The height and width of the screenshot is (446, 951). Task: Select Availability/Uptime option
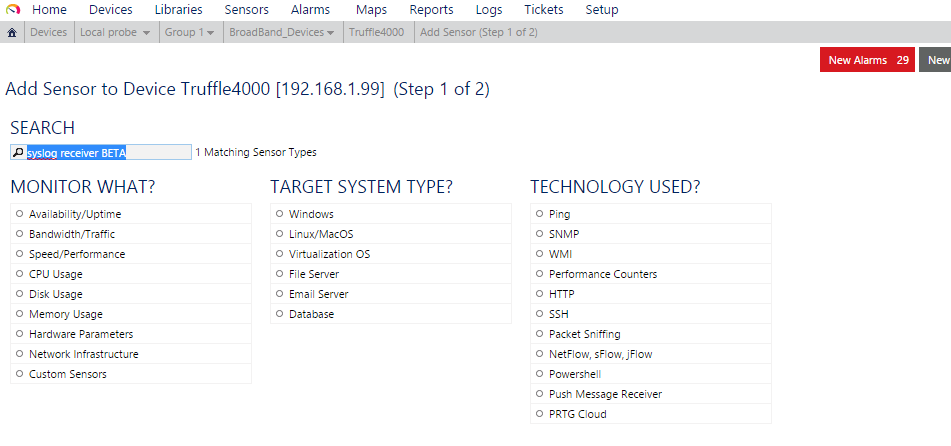131,214
